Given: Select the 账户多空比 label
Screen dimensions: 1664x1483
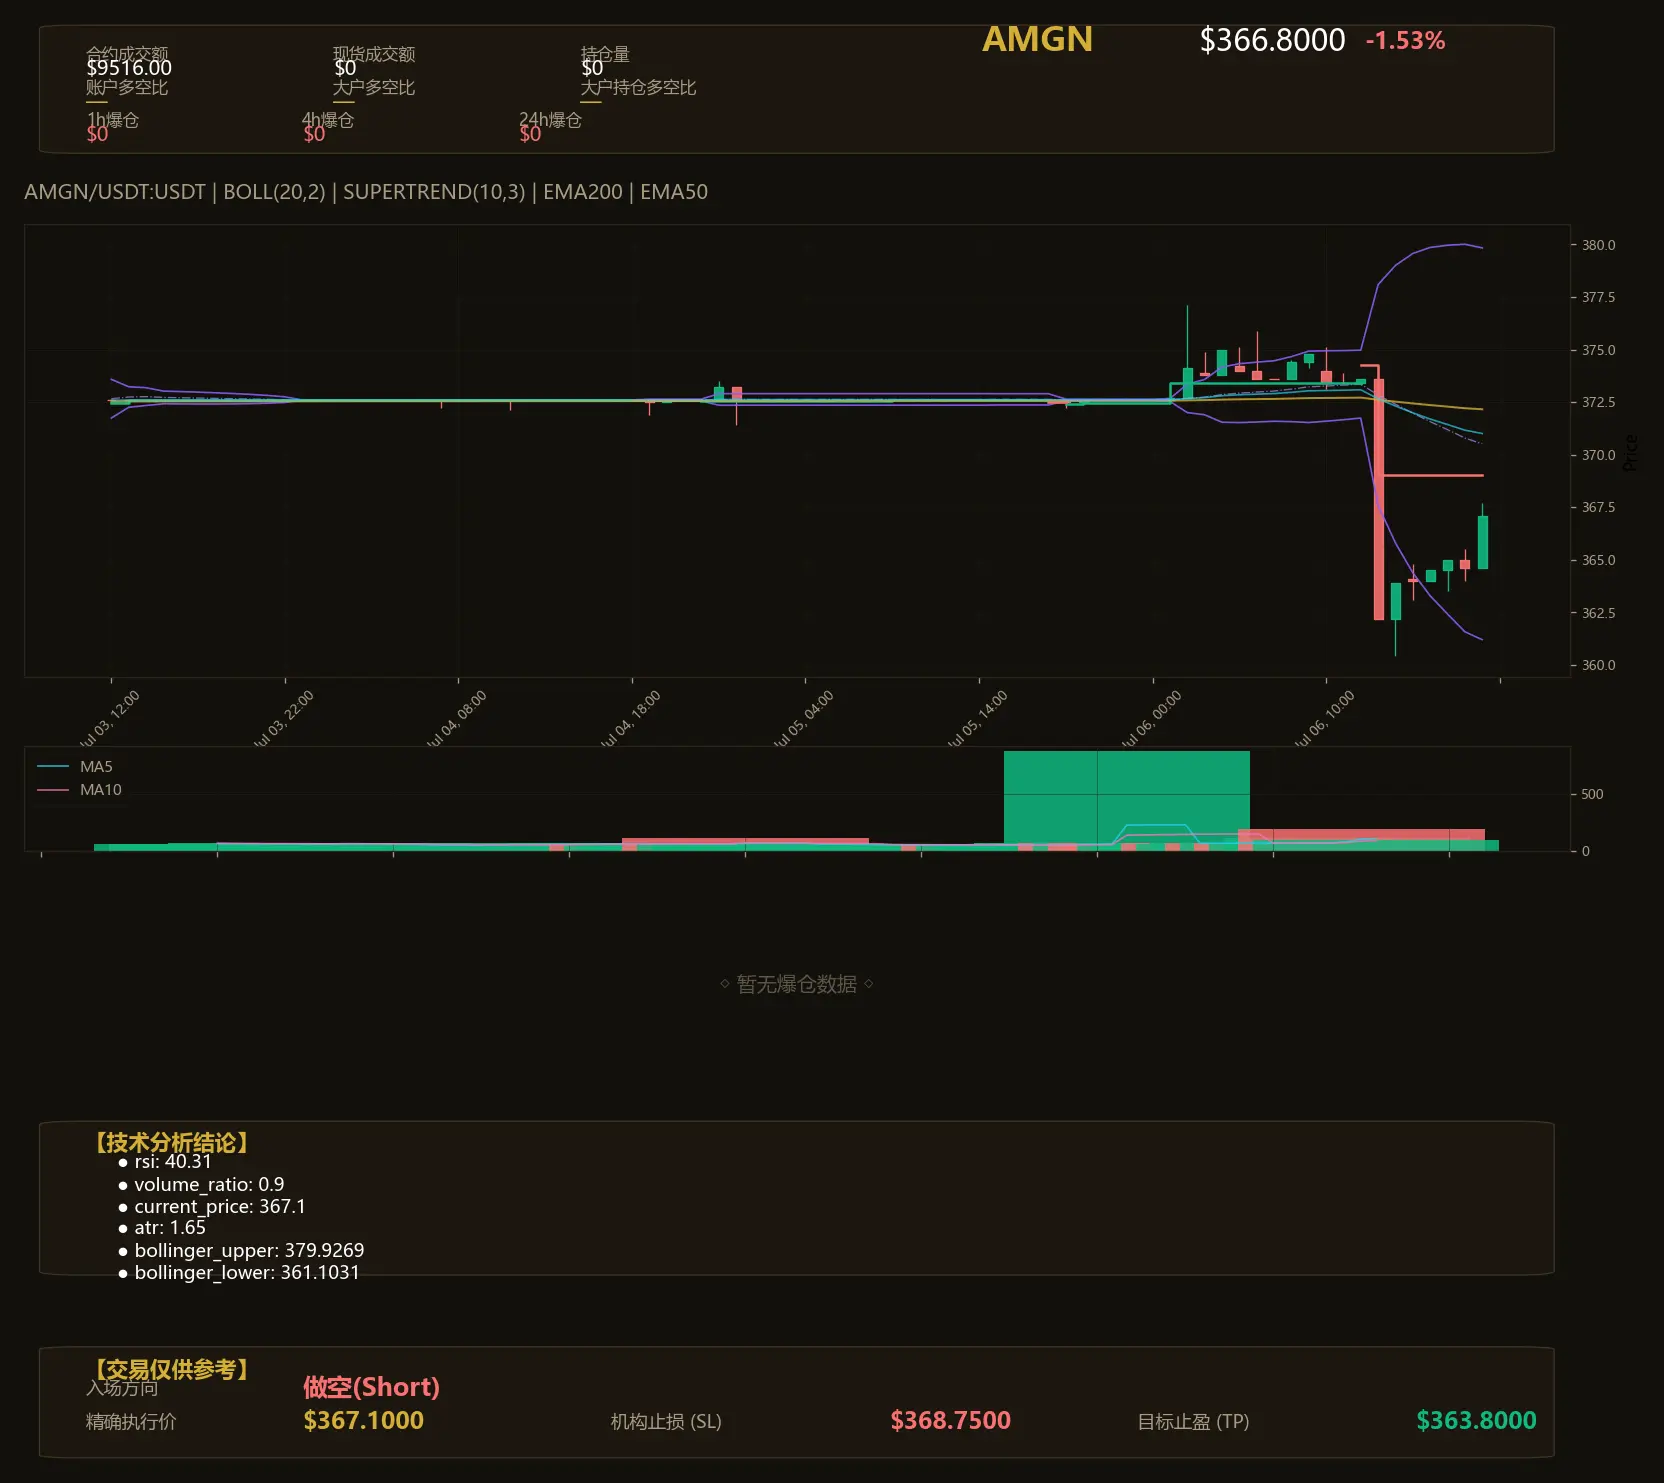Looking at the screenshot, I should pyautogui.click(x=127, y=87).
